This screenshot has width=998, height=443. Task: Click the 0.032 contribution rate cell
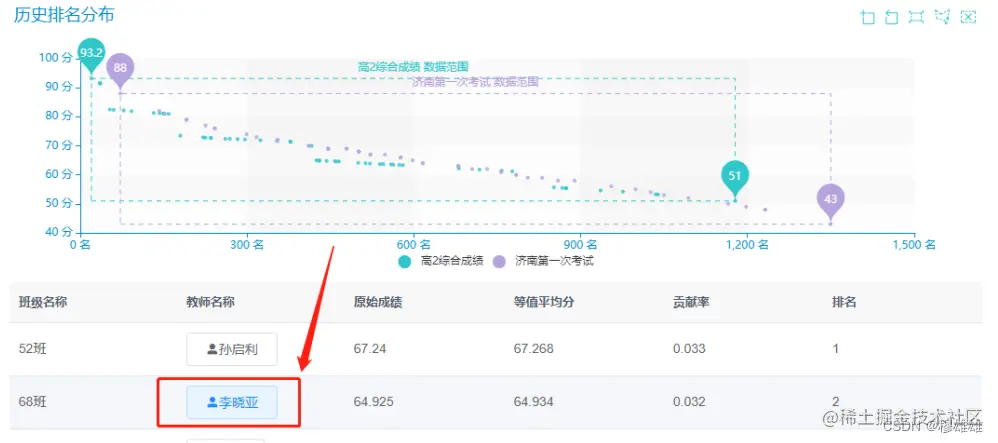pyautogui.click(x=689, y=402)
